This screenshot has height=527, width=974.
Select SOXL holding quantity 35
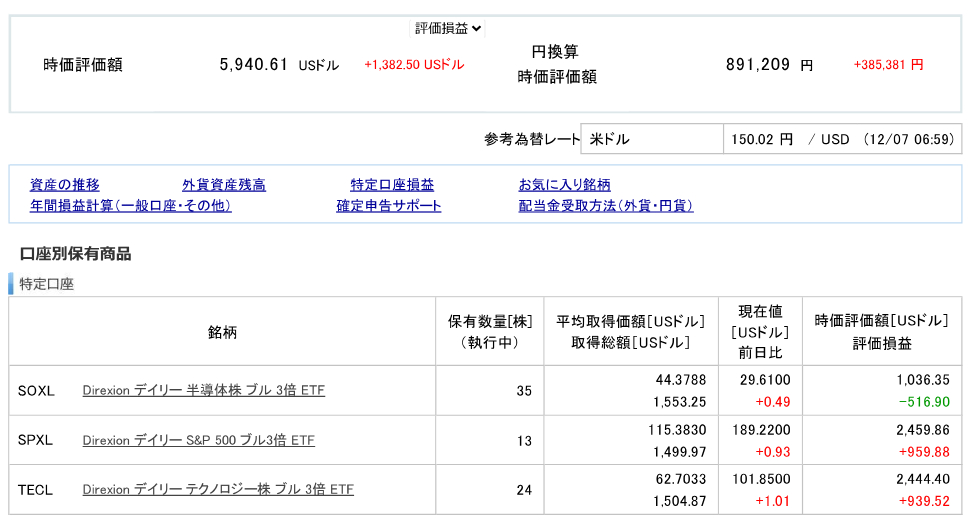pyautogui.click(x=524, y=391)
